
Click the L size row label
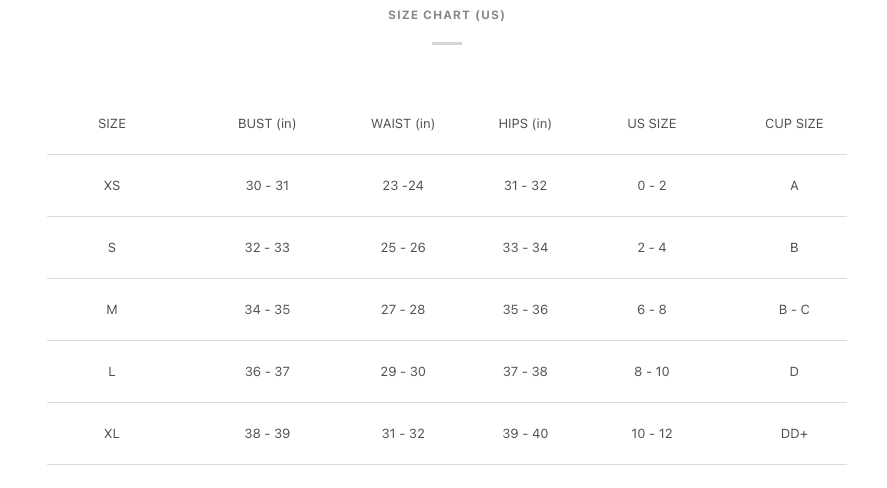click(112, 372)
